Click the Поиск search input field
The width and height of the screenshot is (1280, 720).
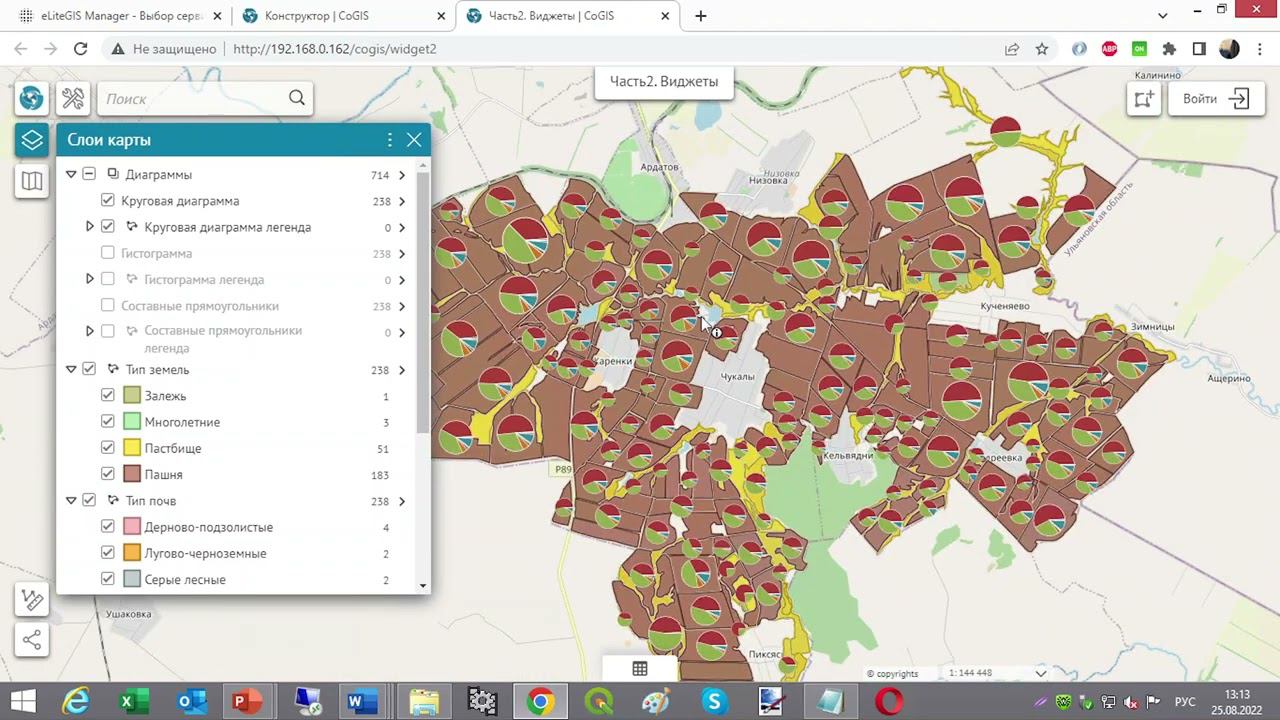tap(192, 98)
